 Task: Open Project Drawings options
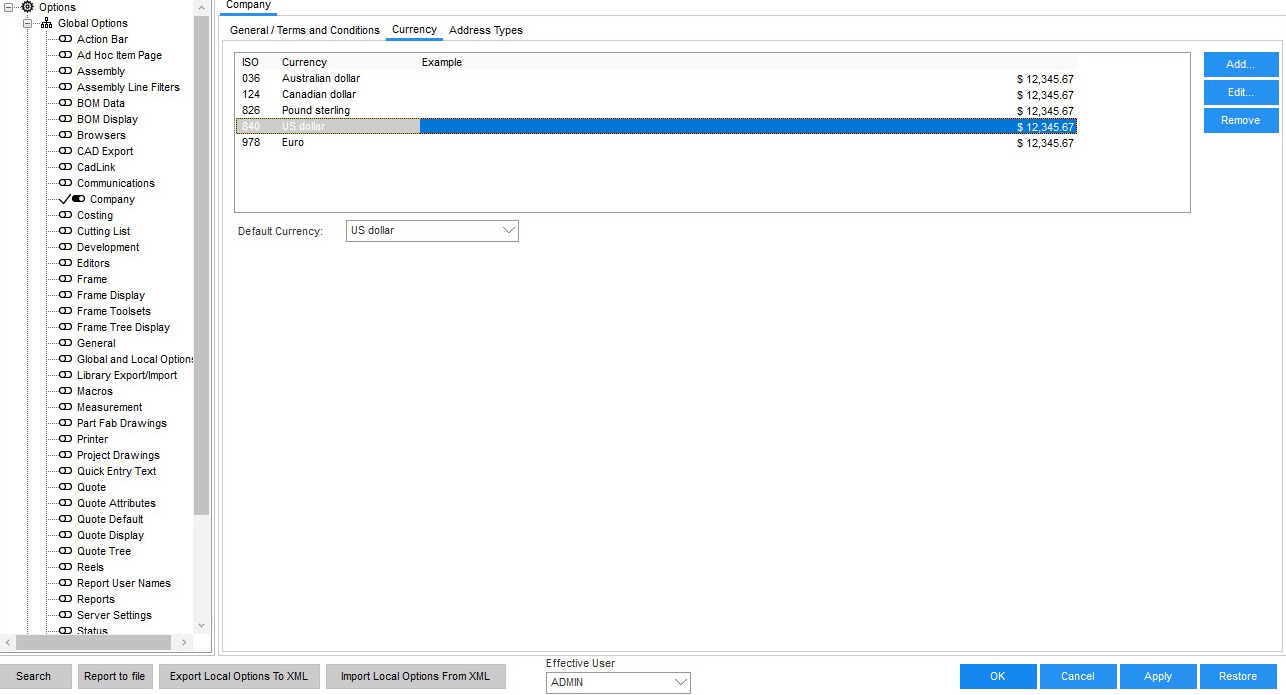118,455
